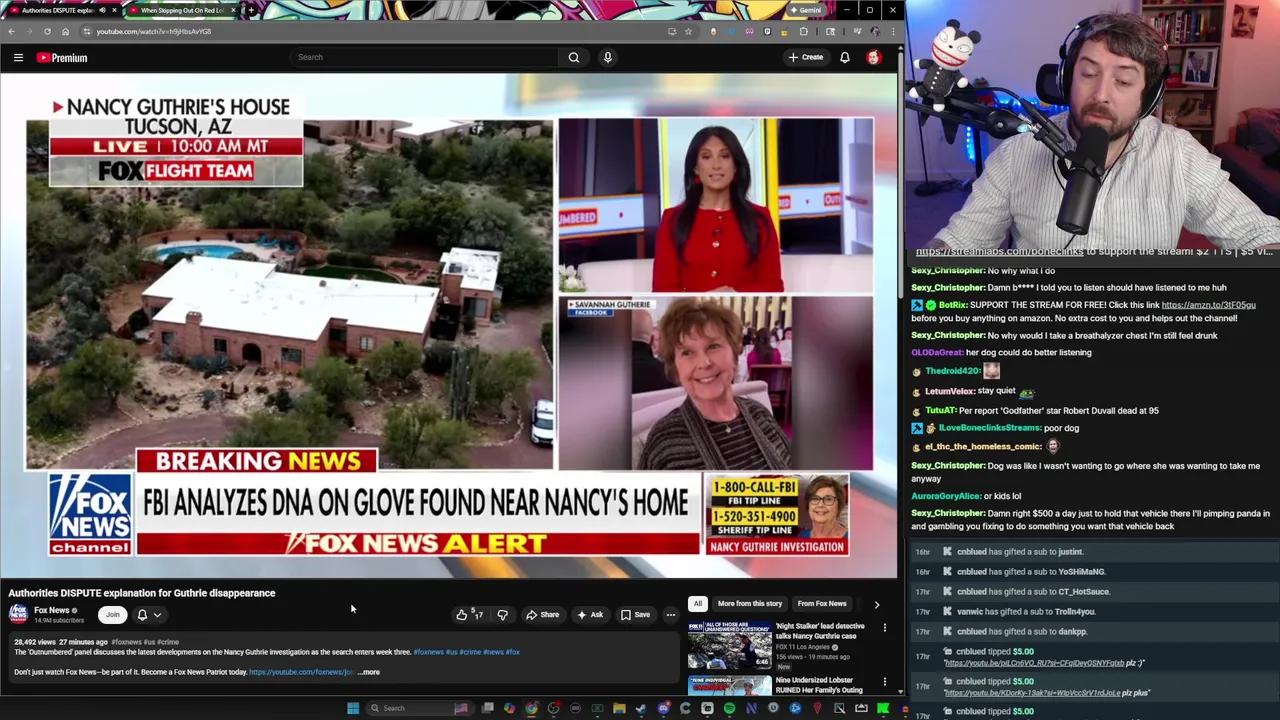Open the youtube.com/foxnews link in description
The image size is (1280, 720).
301,672
